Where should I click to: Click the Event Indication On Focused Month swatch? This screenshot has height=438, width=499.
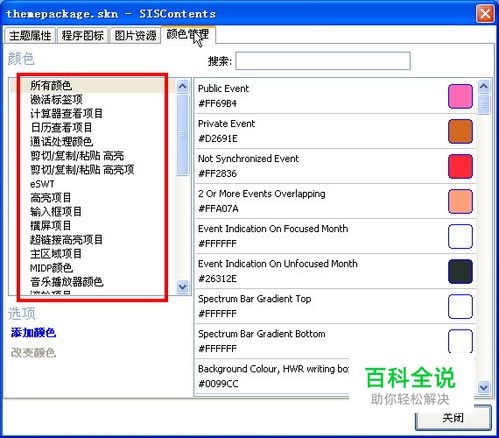click(460, 236)
